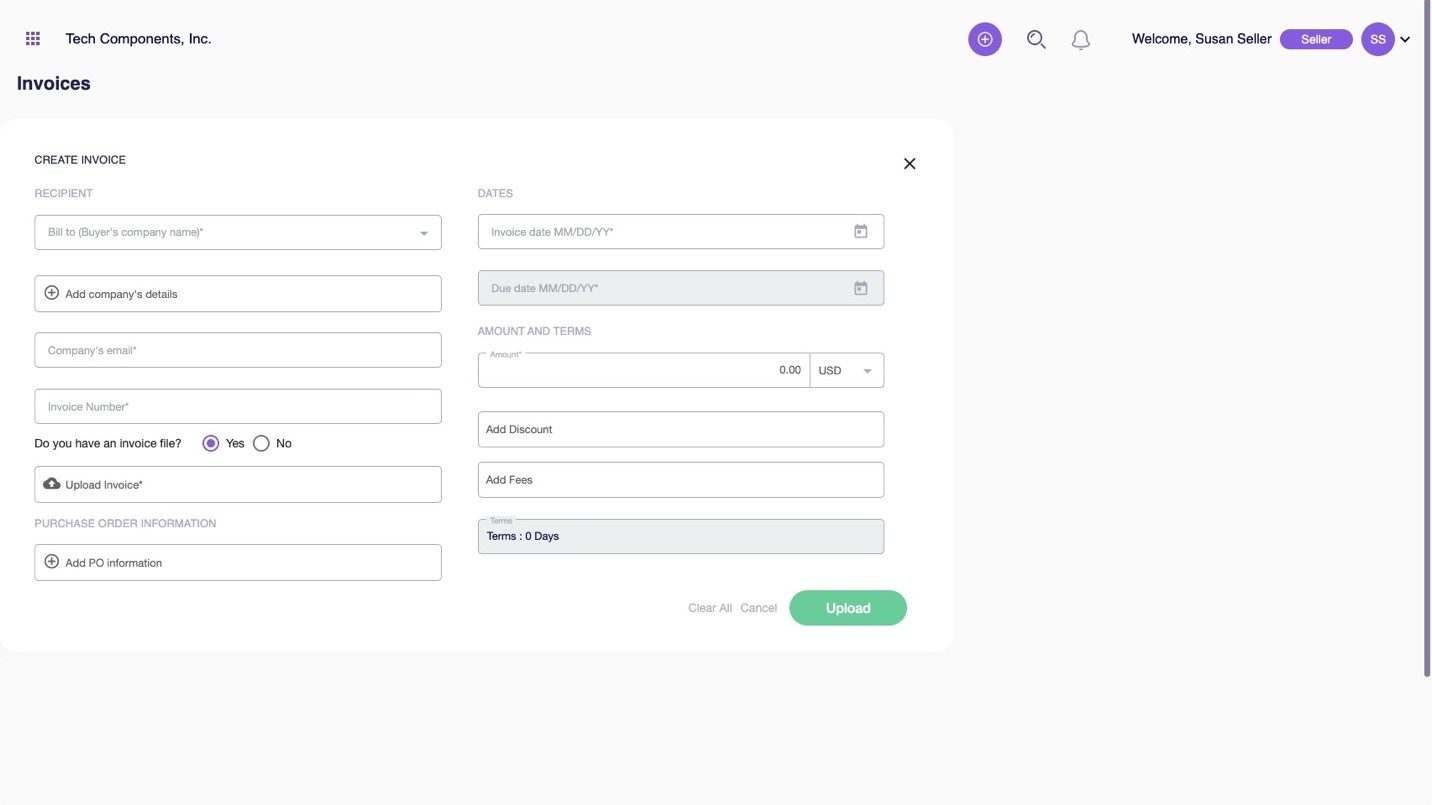
Task: Click the purple plus create icon
Action: click(x=984, y=39)
